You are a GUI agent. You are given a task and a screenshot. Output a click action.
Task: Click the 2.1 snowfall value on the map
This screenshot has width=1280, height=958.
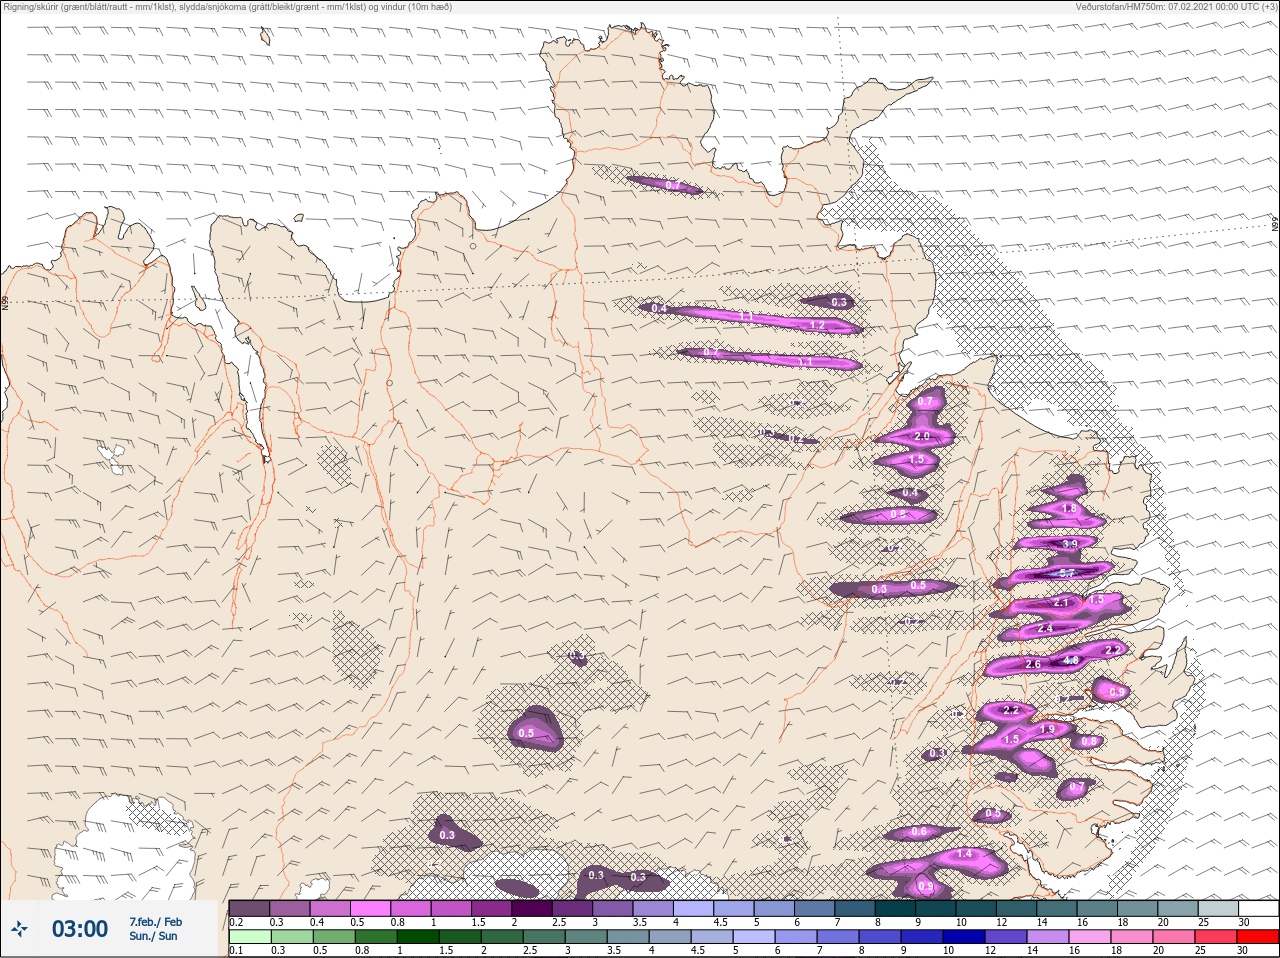(x=1061, y=603)
